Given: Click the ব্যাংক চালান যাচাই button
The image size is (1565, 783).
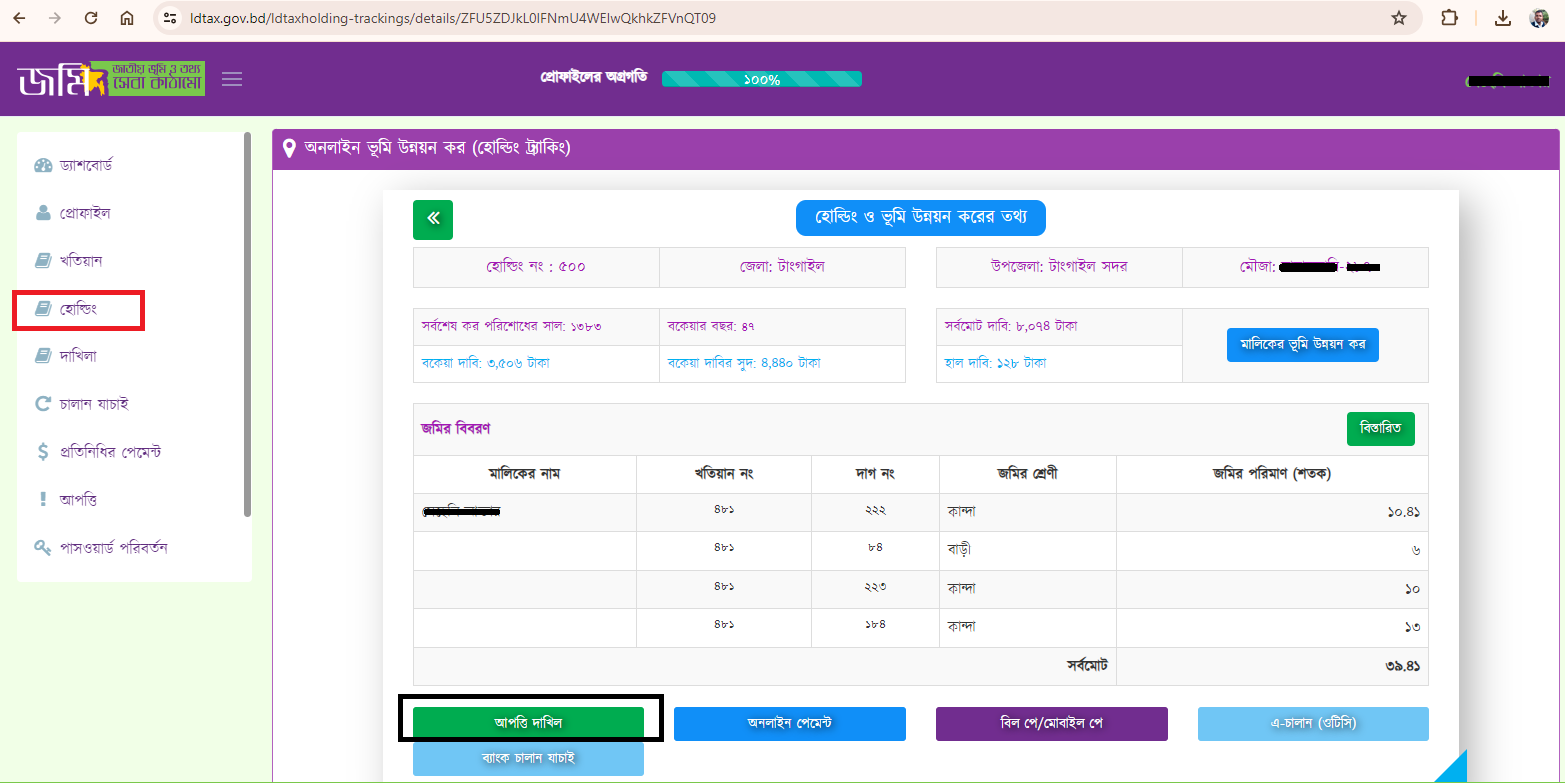Looking at the screenshot, I should pos(528,759).
